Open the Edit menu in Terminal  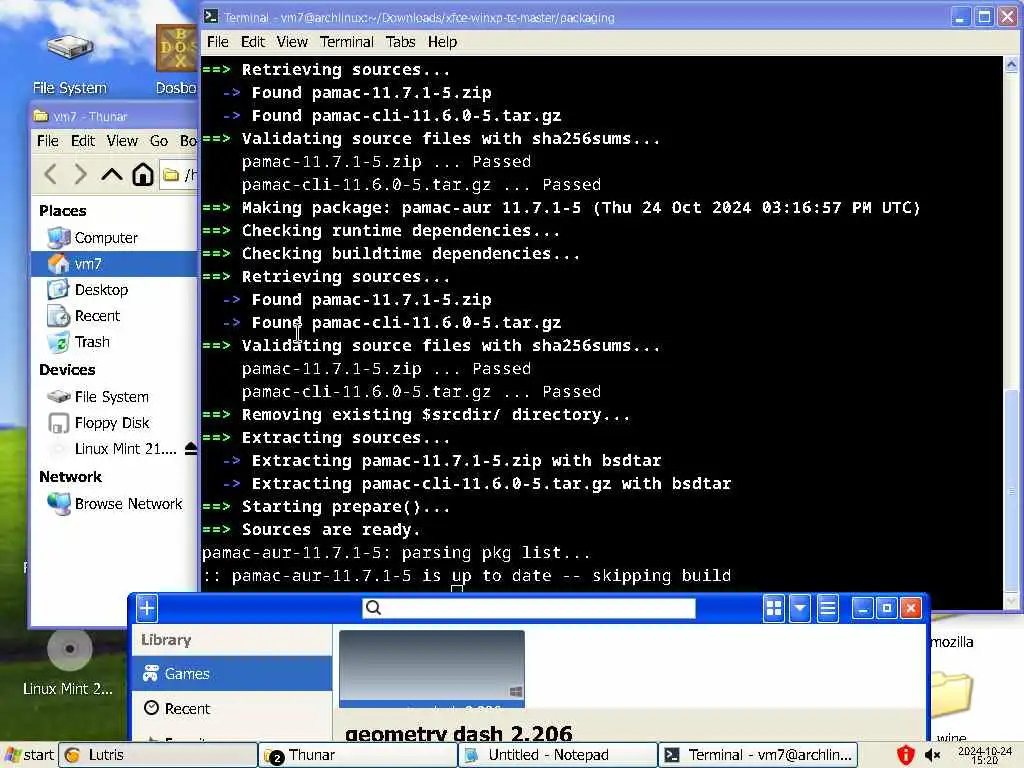pyautogui.click(x=253, y=42)
